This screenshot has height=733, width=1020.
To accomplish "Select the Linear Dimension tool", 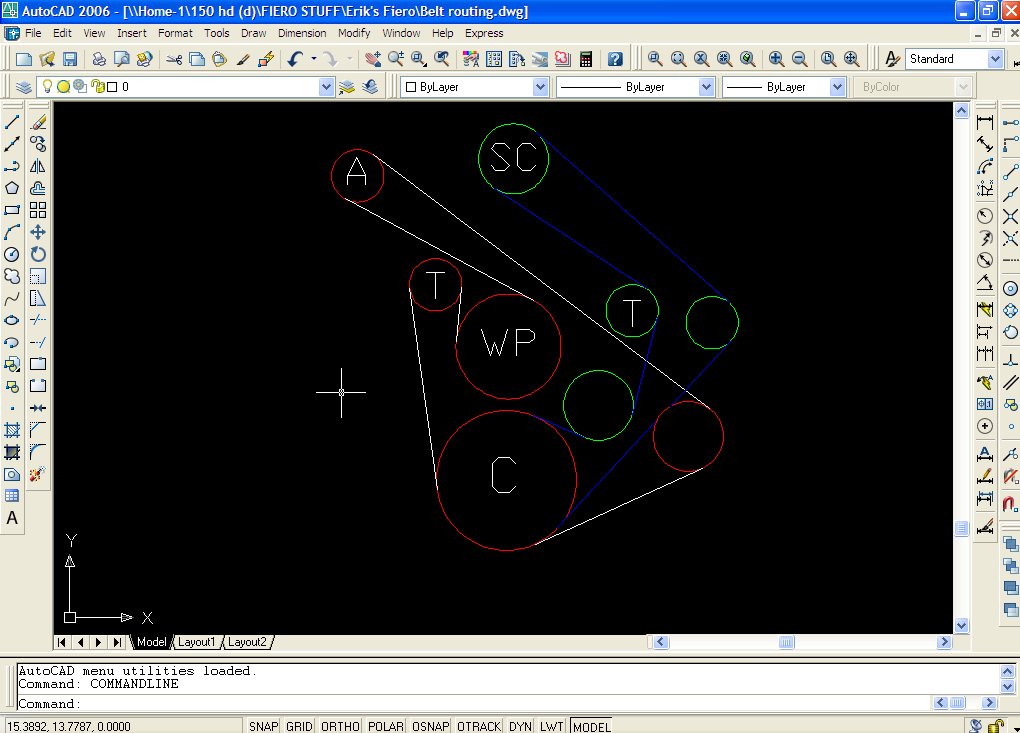I will point(985,122).
